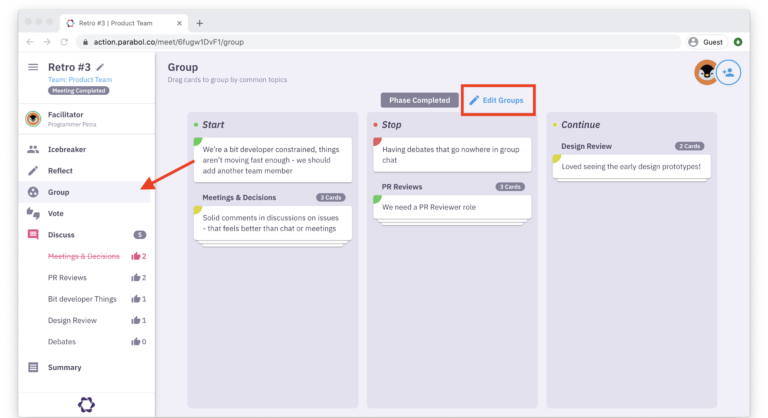Click the Discuss chat bubble icon

point(33,235)
